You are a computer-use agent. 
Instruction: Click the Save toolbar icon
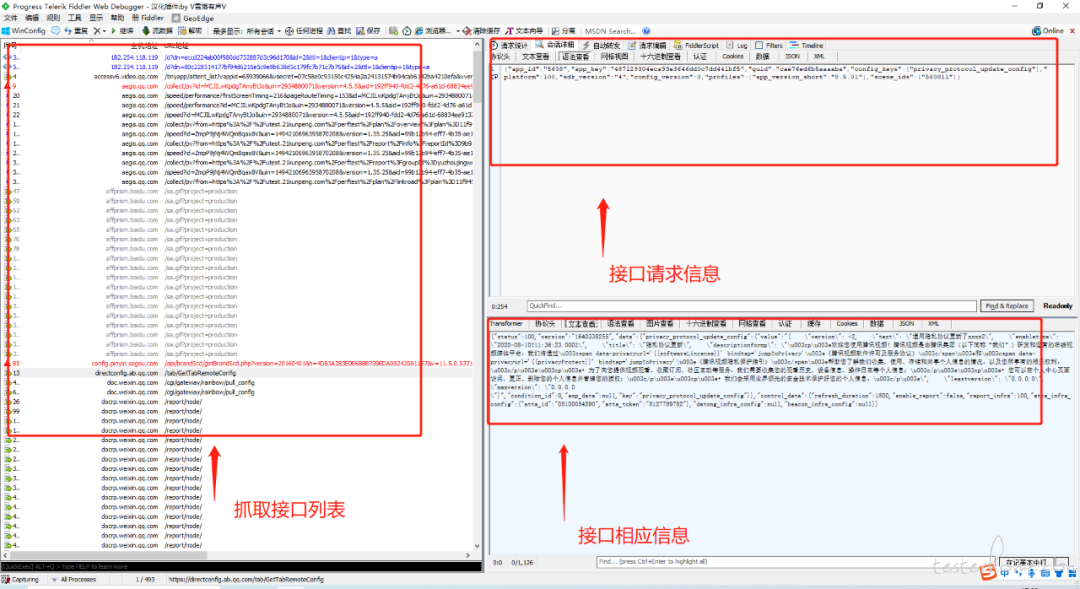368,31
